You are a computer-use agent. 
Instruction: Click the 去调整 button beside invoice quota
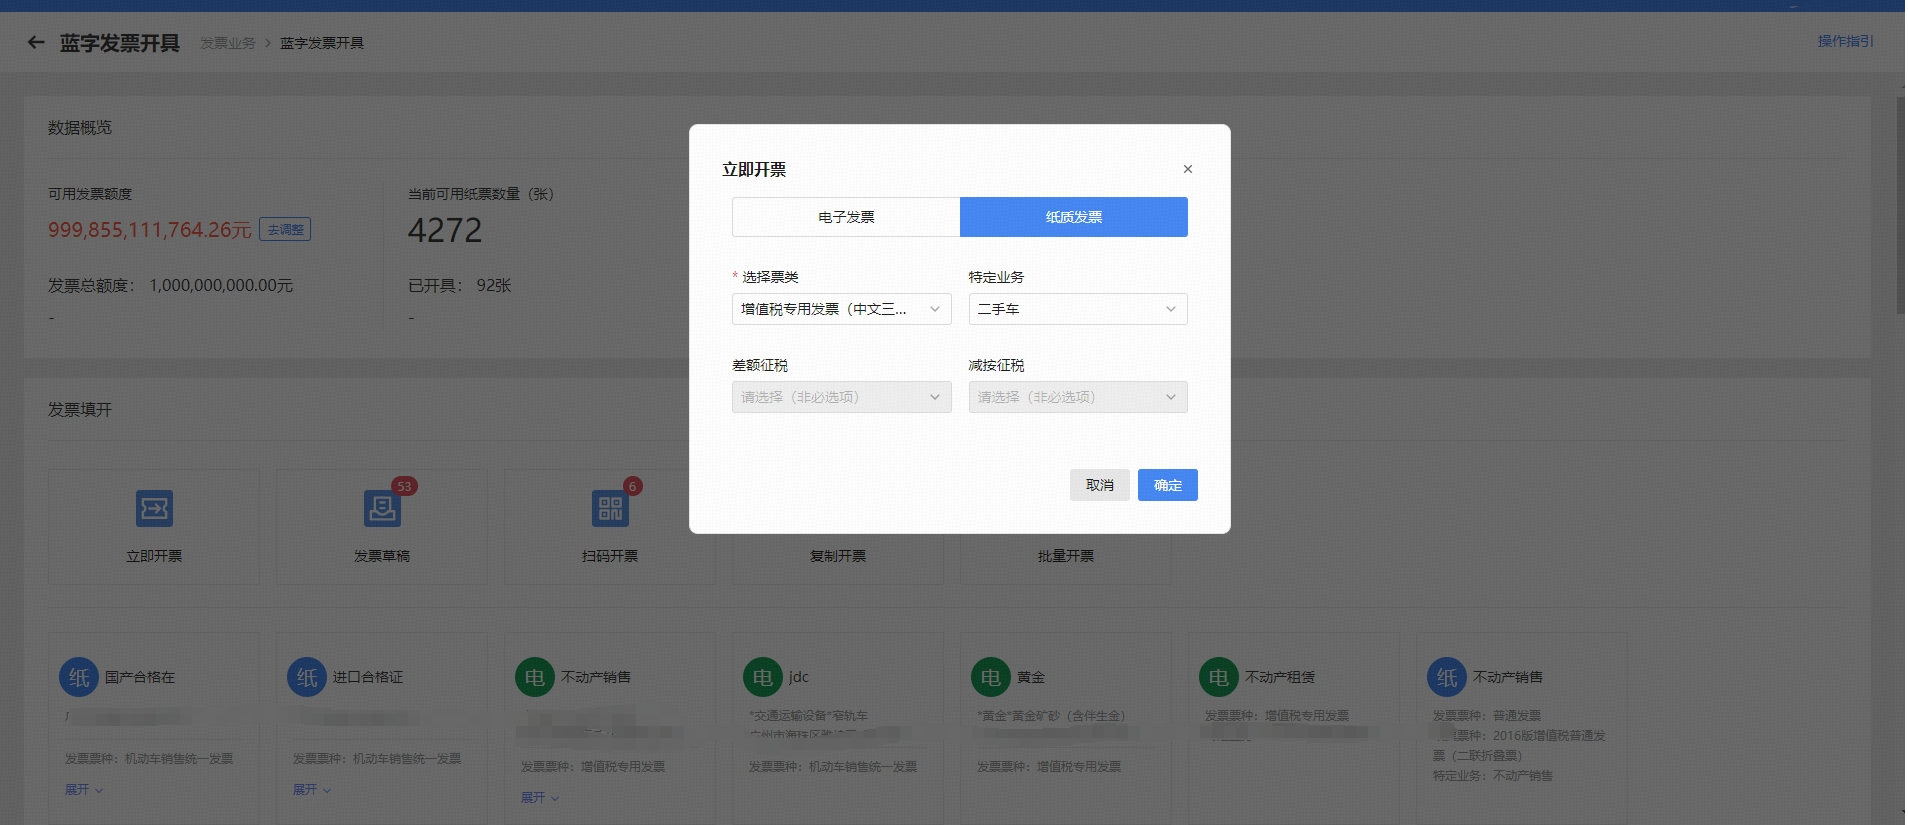(x=285, y=230)
